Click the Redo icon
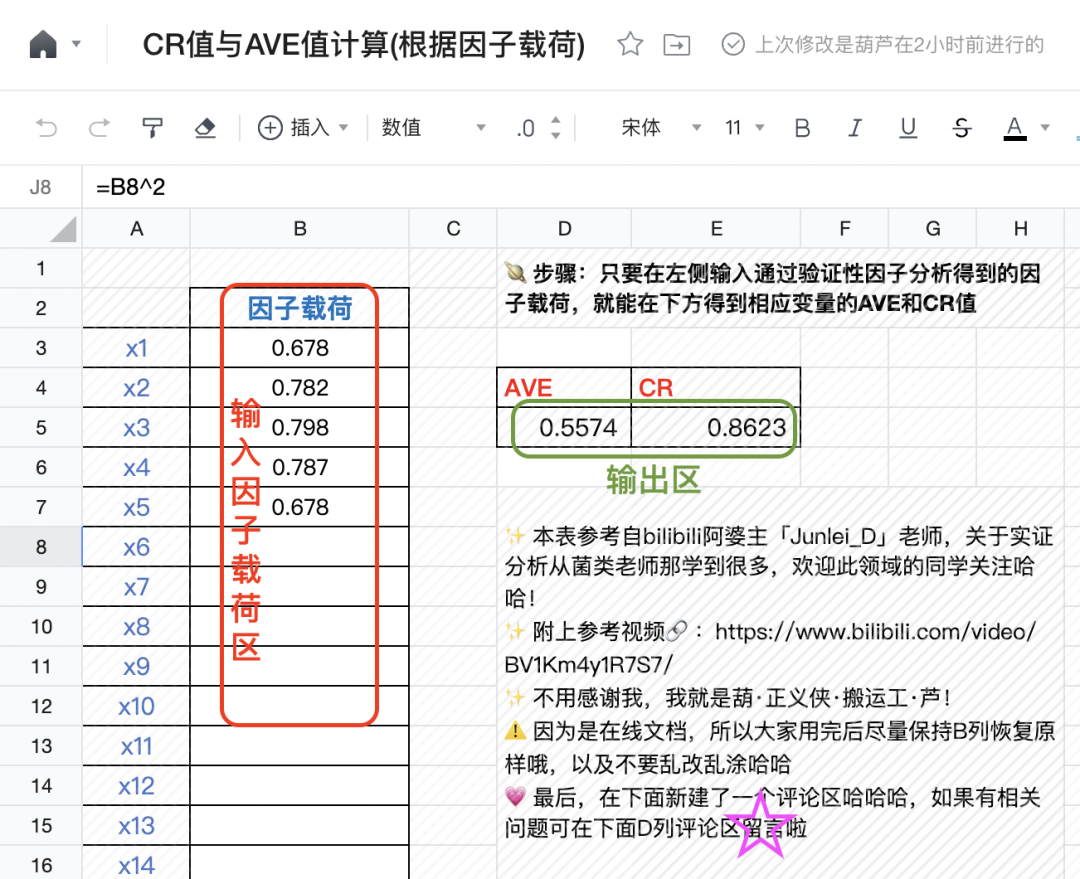 pos(99,128)
